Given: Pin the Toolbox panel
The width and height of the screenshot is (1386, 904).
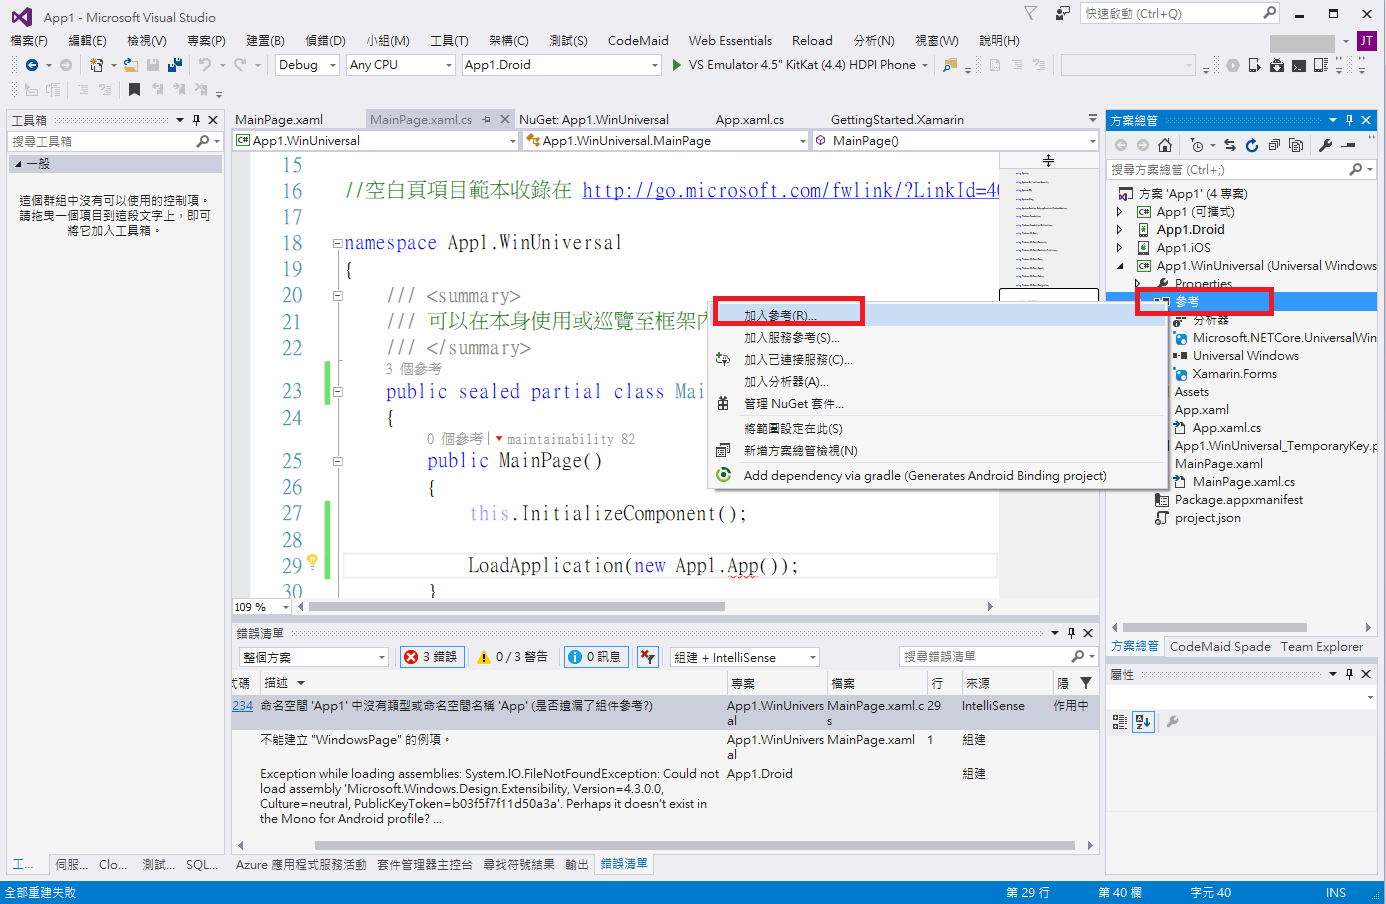Looking at the screenshot, I should pyautogui.click(x=196, y=120).
